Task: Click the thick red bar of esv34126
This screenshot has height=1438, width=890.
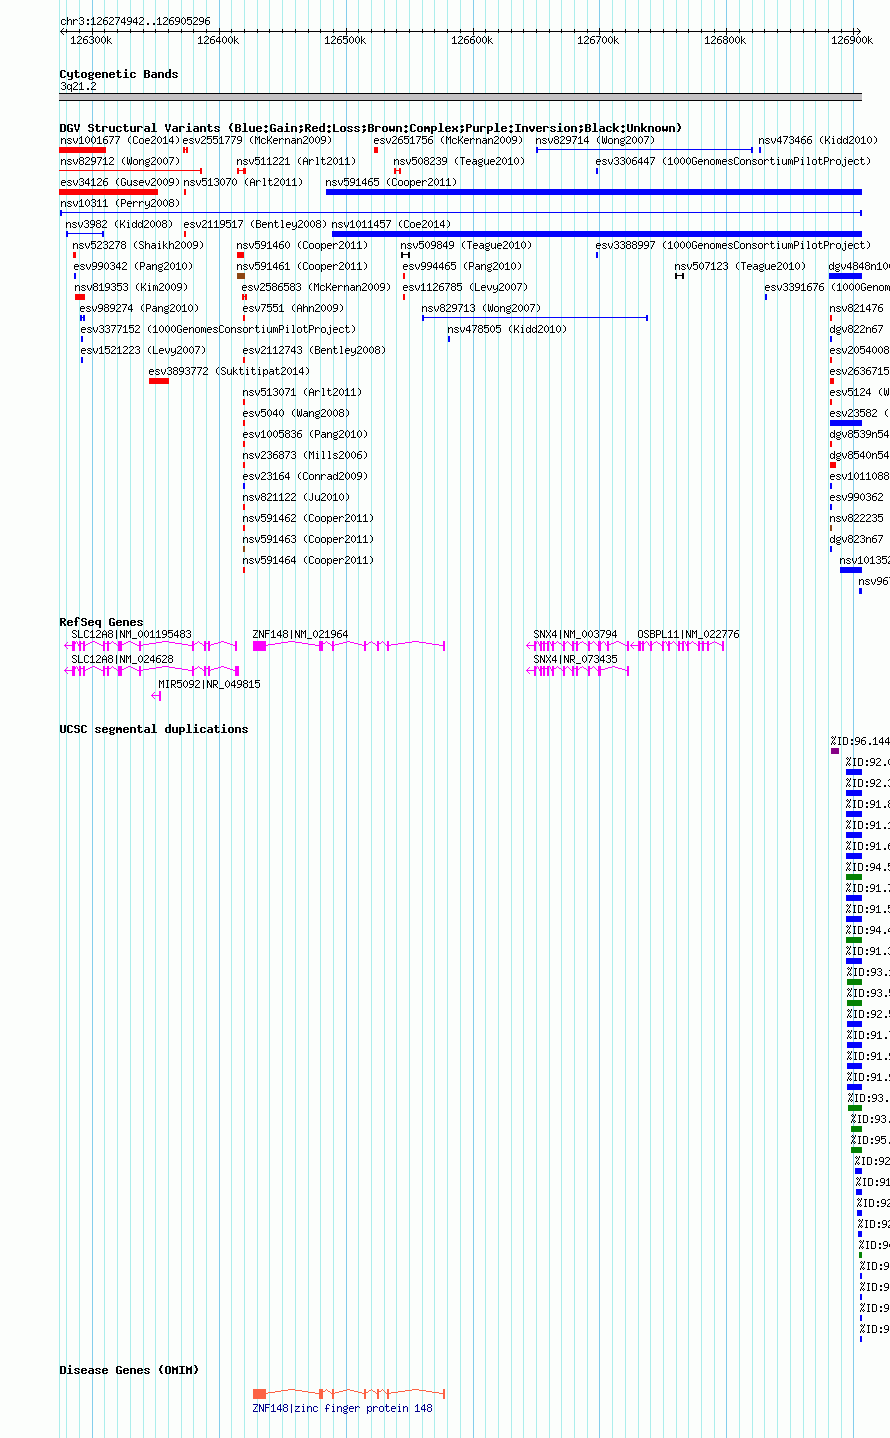Action: pyautogui.click(x=108, y=192)
